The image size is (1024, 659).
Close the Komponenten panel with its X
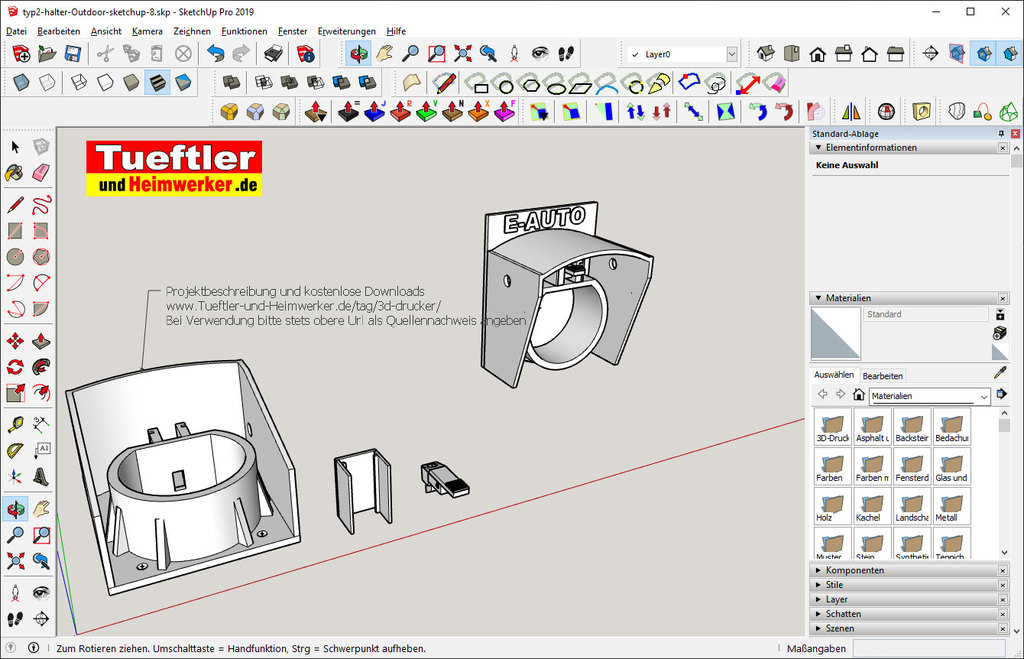(x=1002, y=570)
